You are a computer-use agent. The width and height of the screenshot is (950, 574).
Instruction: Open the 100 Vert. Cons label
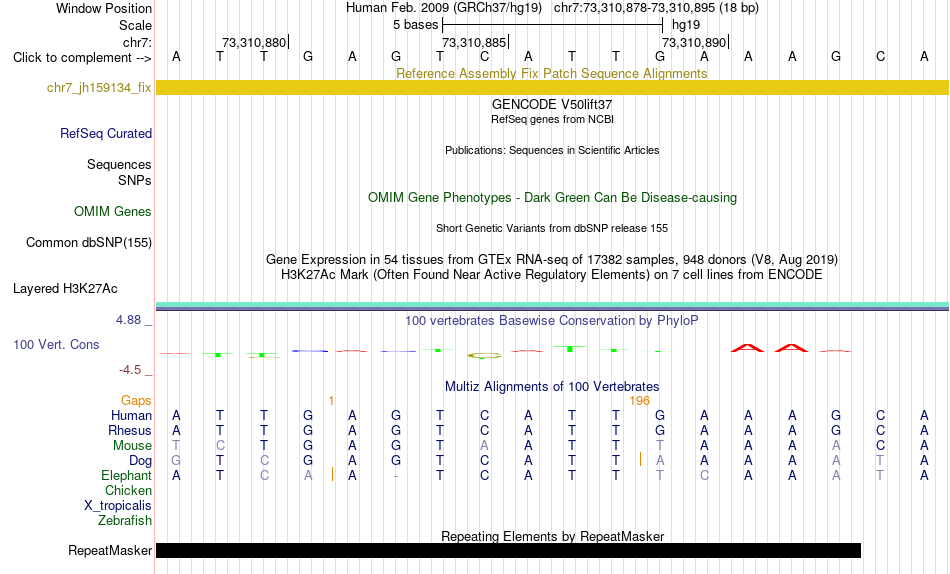56,344
